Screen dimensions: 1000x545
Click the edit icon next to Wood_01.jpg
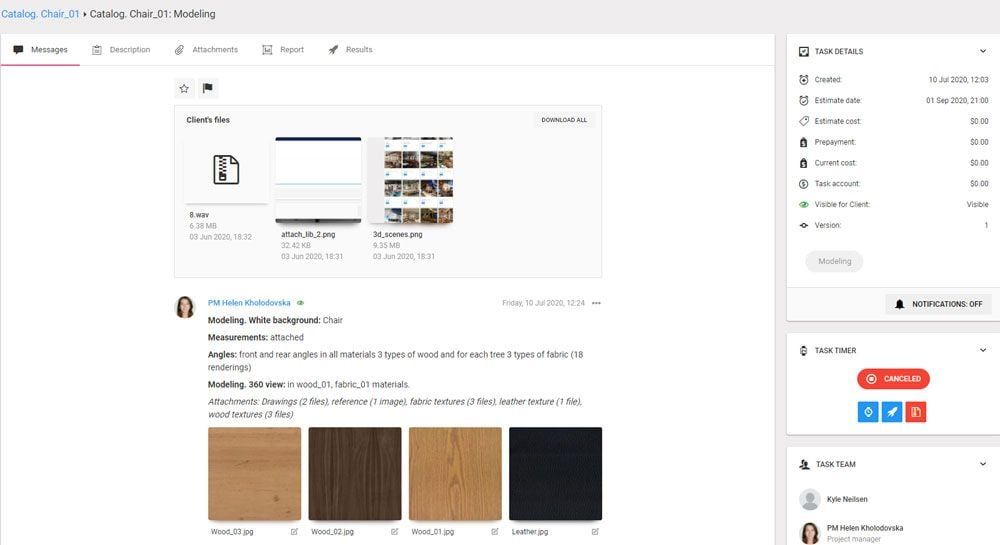click(x=495, y=532)
